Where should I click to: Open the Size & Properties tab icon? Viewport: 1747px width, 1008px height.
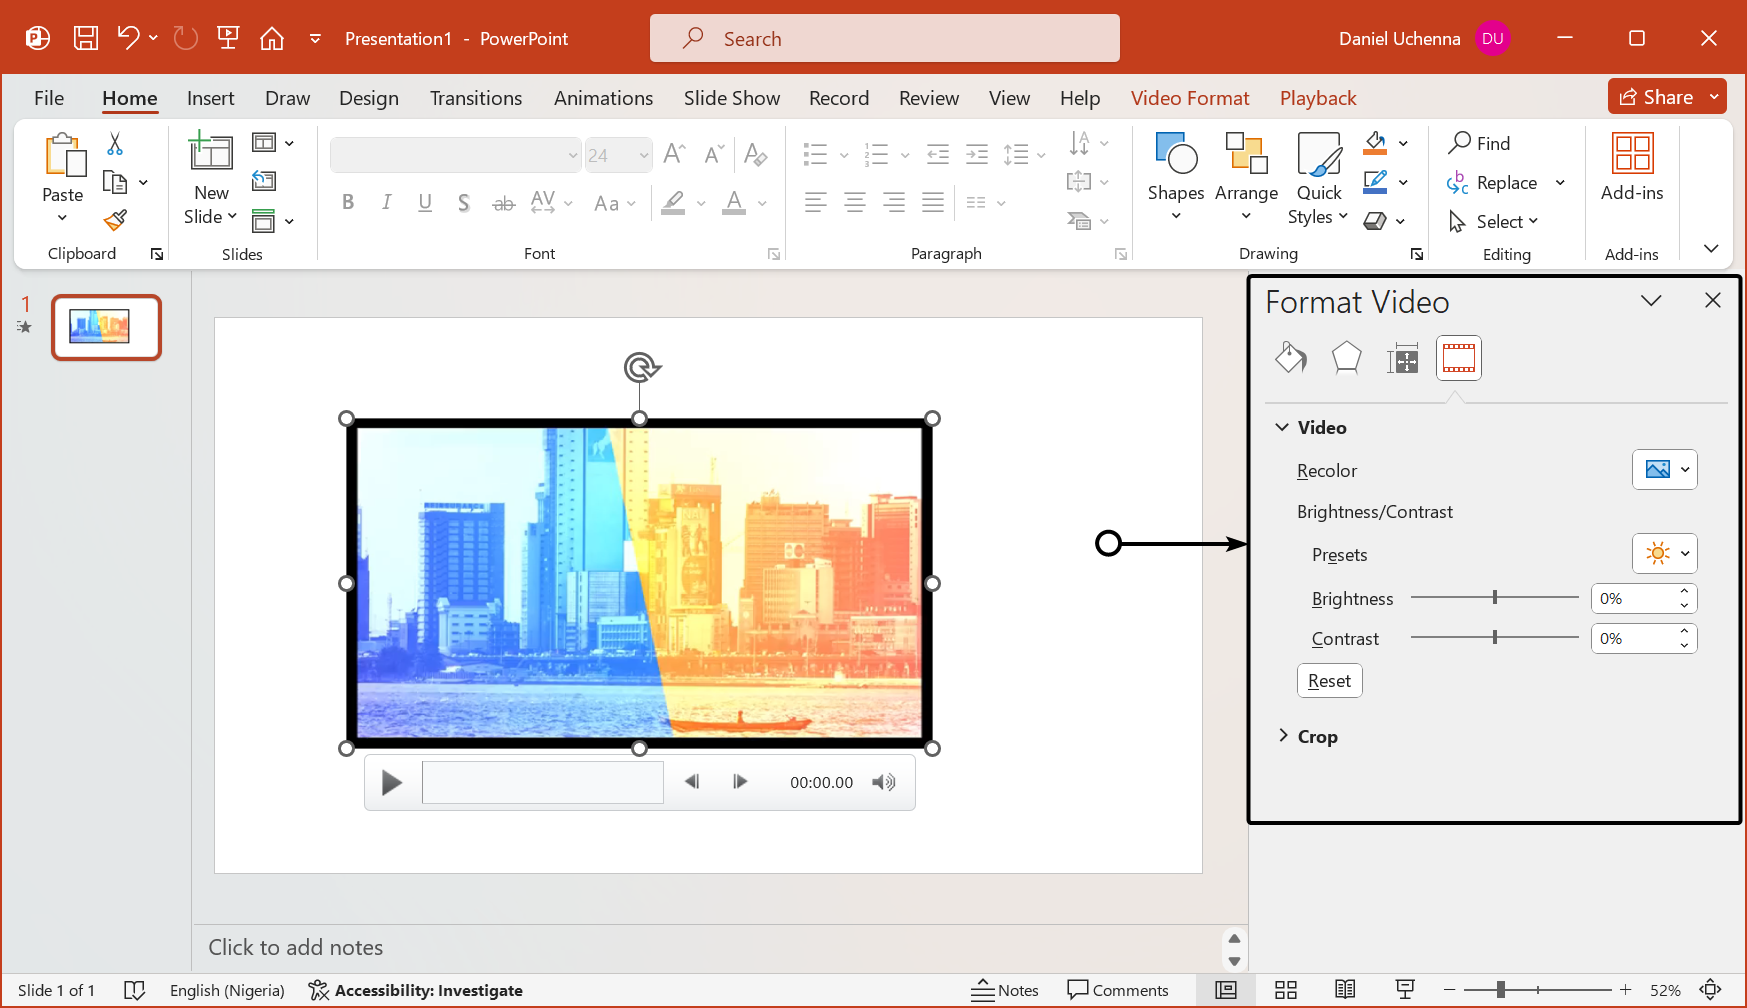coord(1402,358)
